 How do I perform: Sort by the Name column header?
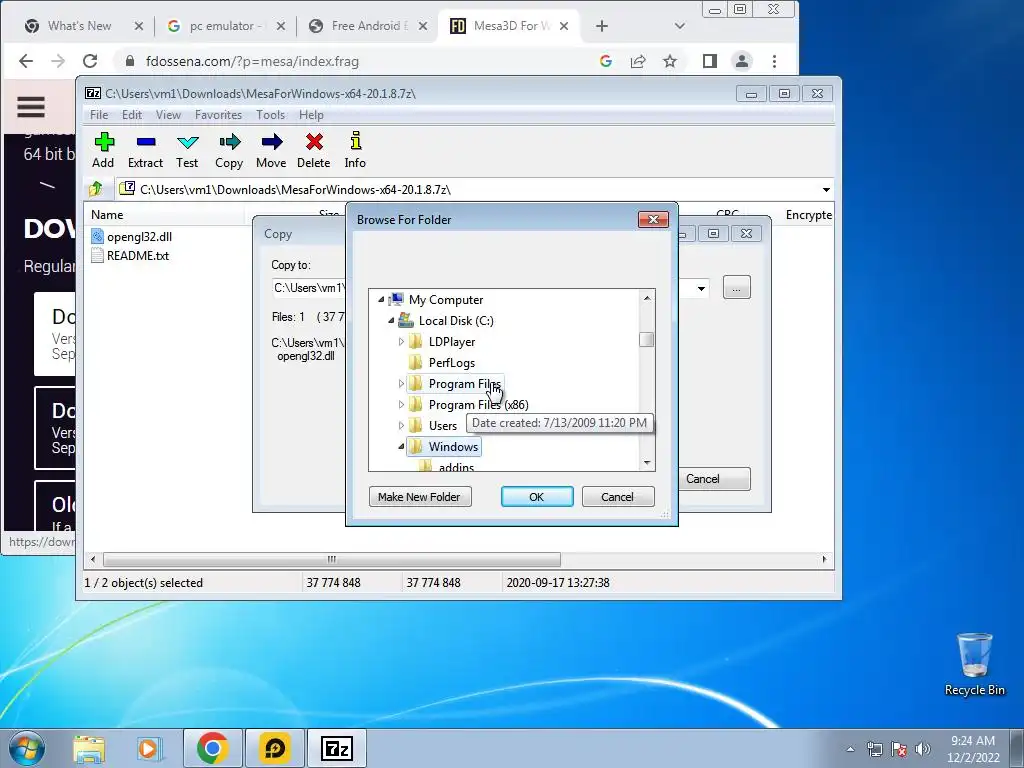[164, 215]
